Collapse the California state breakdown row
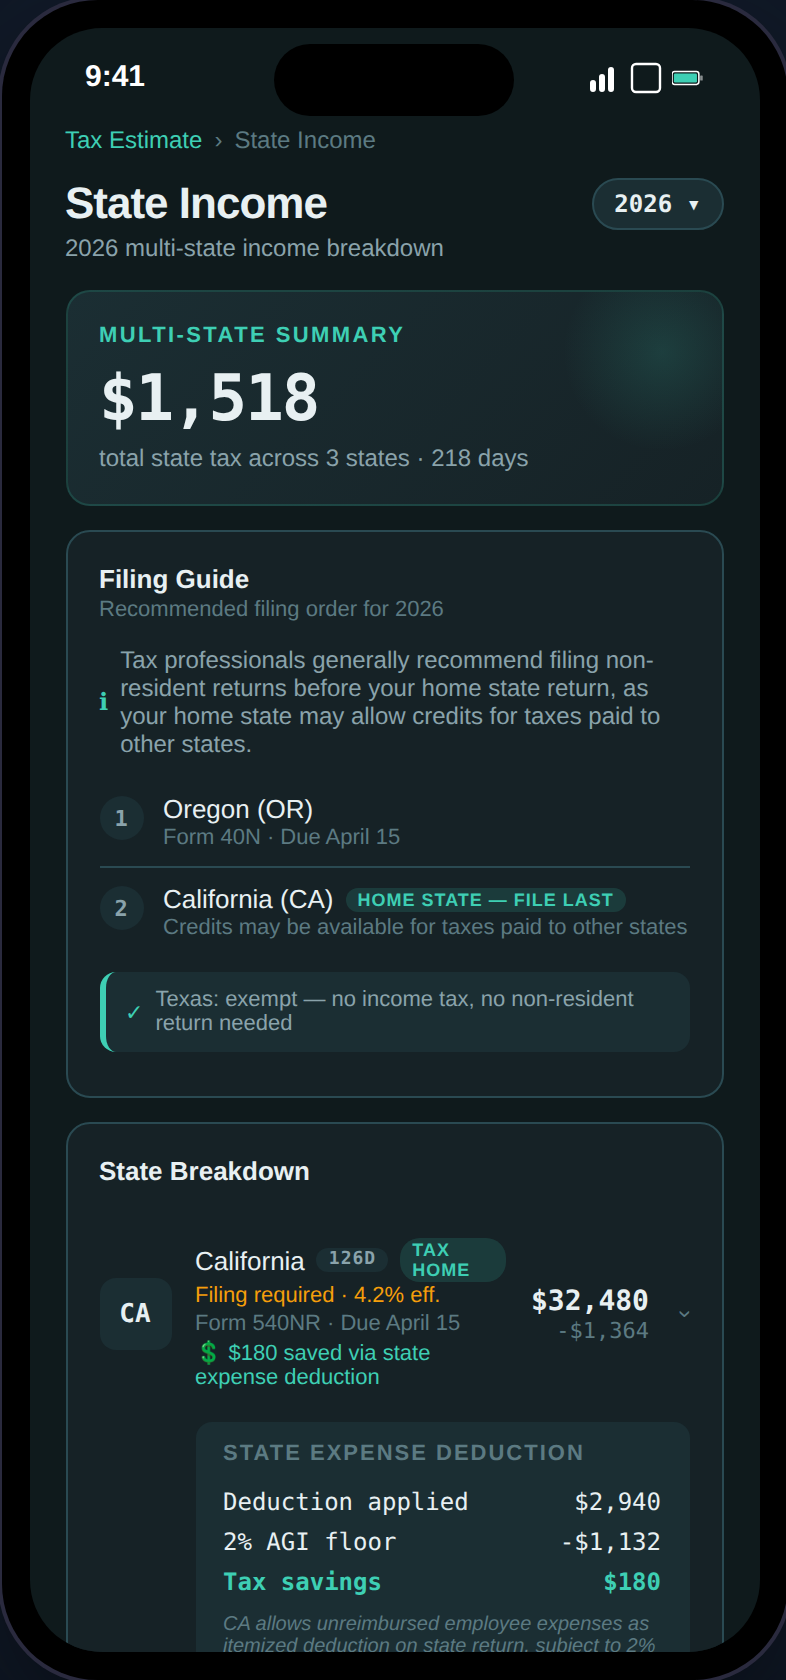The height and width of the screenshot is (1680, 786). pos(684,1314)
